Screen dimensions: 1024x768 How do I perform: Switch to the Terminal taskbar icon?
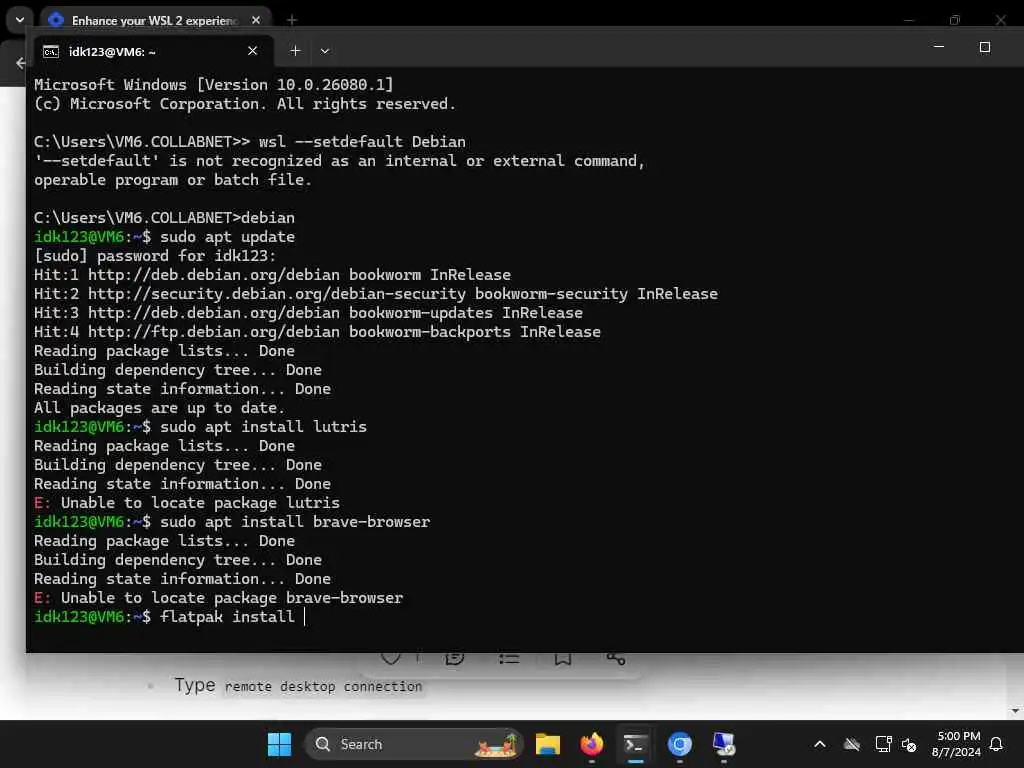click(635, 744)
